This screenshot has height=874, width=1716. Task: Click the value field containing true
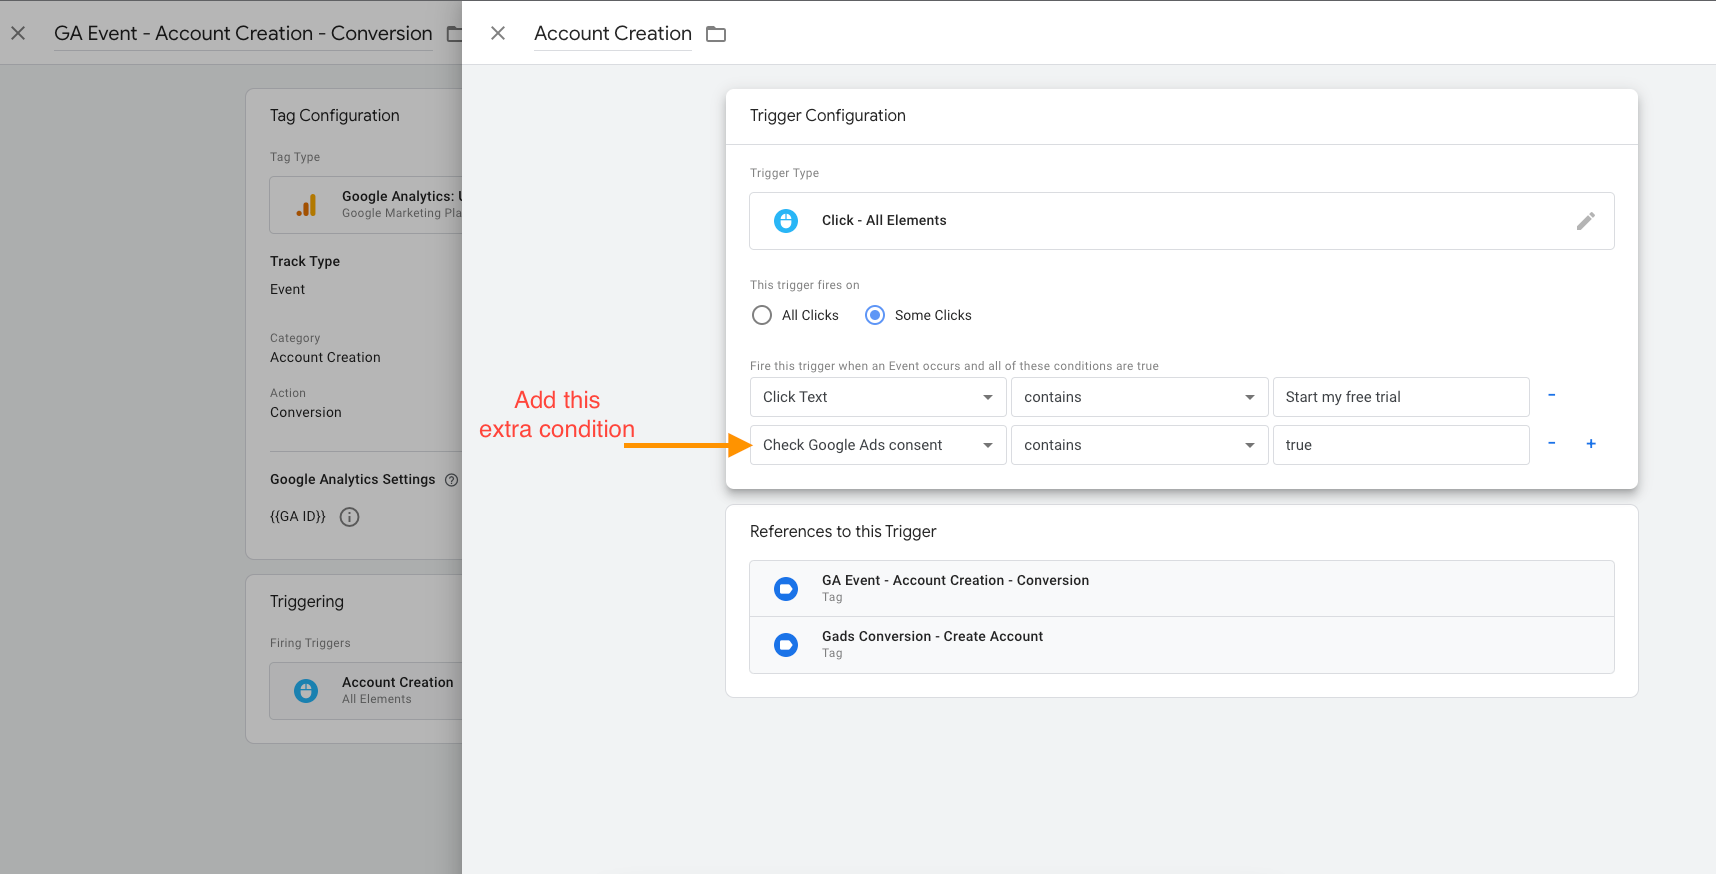click(1400, 445)
